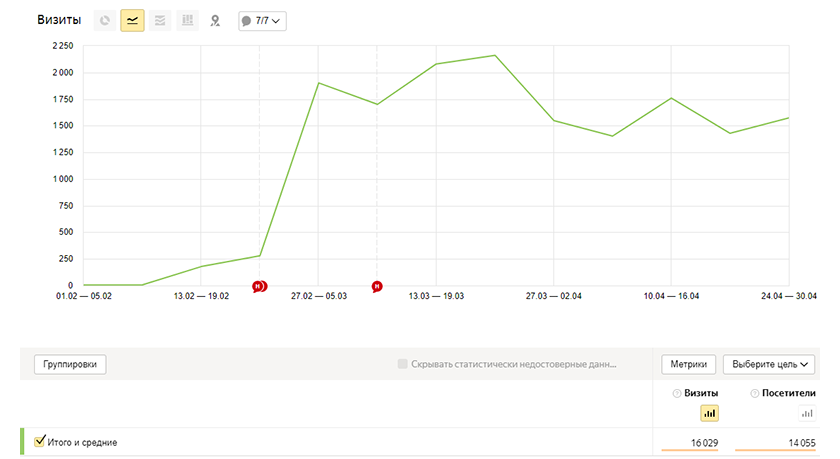840x459 pixels.
Task: Expand the Выберите цель dropdown
Action: [768, 364]
